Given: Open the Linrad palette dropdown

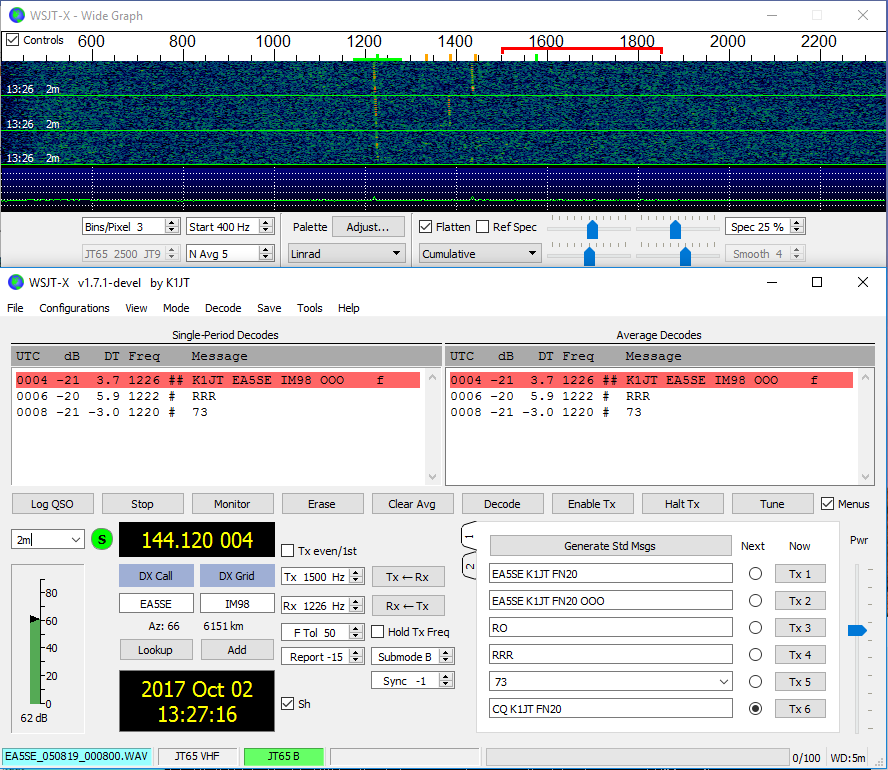Looking at the screenshot, I should [346, 254].
